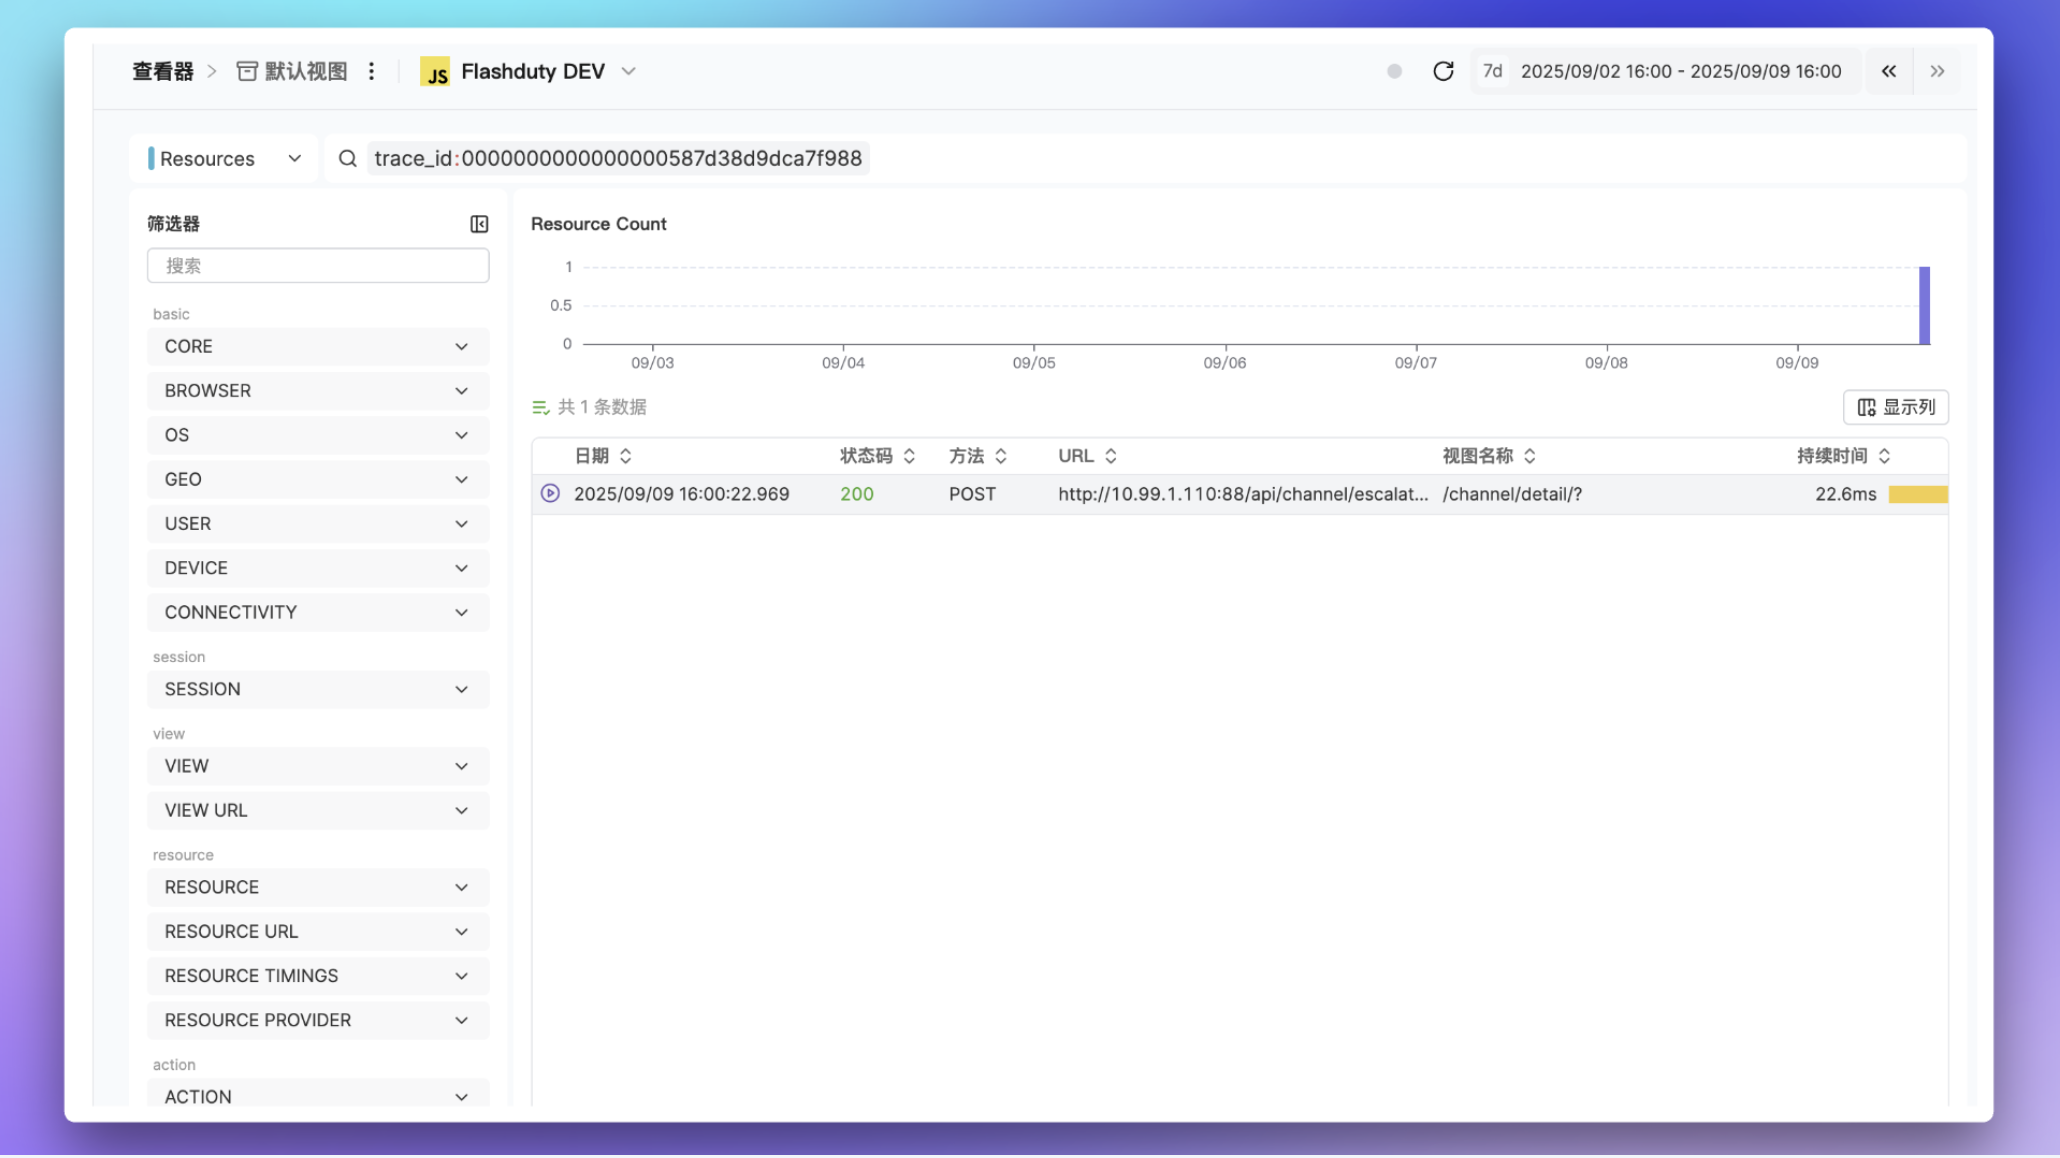Expand the CONNECTIVITY filter group

coord(318,612)
